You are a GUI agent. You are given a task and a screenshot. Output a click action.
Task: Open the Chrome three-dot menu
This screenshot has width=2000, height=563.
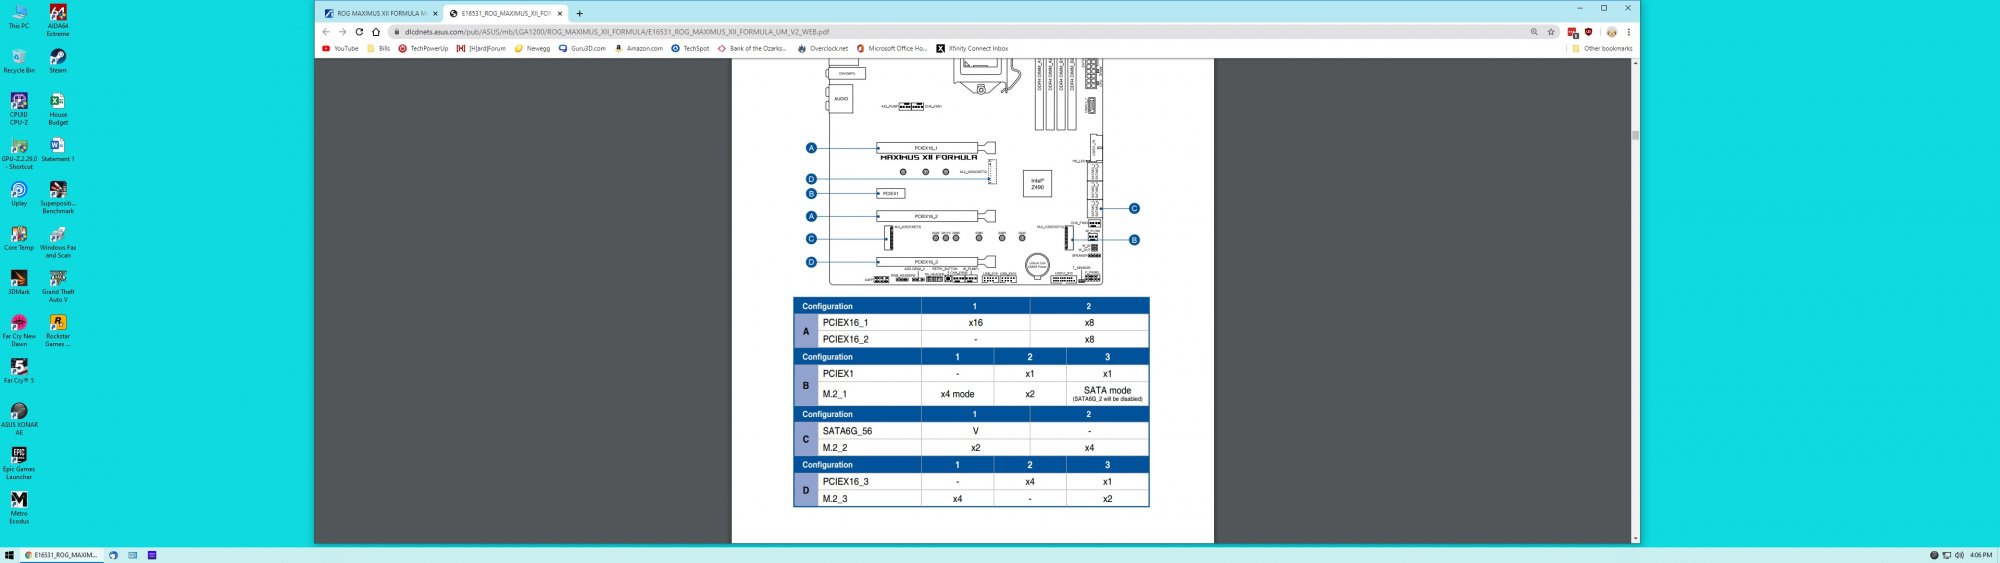(1628, 32)
